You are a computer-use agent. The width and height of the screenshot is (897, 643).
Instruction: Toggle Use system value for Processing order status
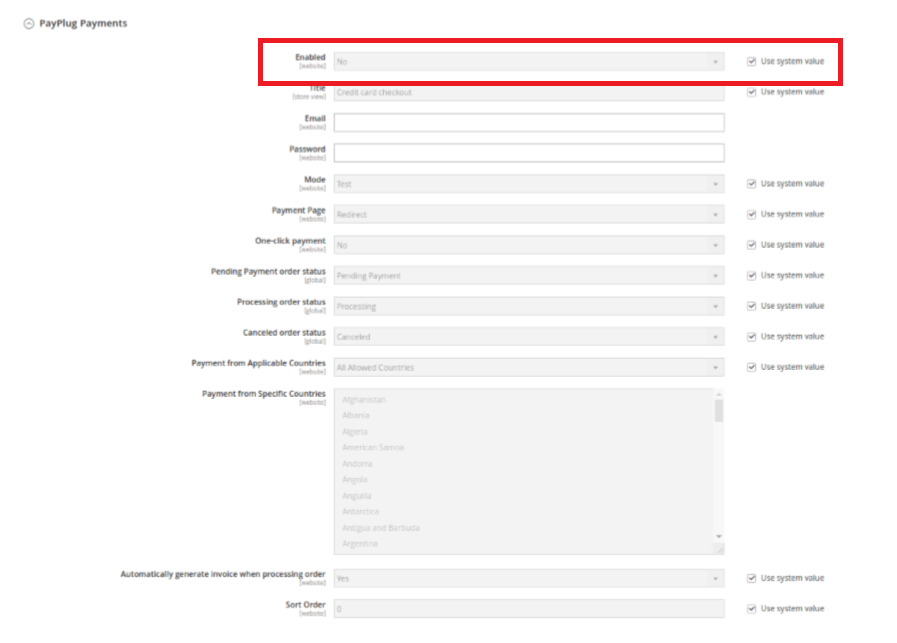click(752, 306)
